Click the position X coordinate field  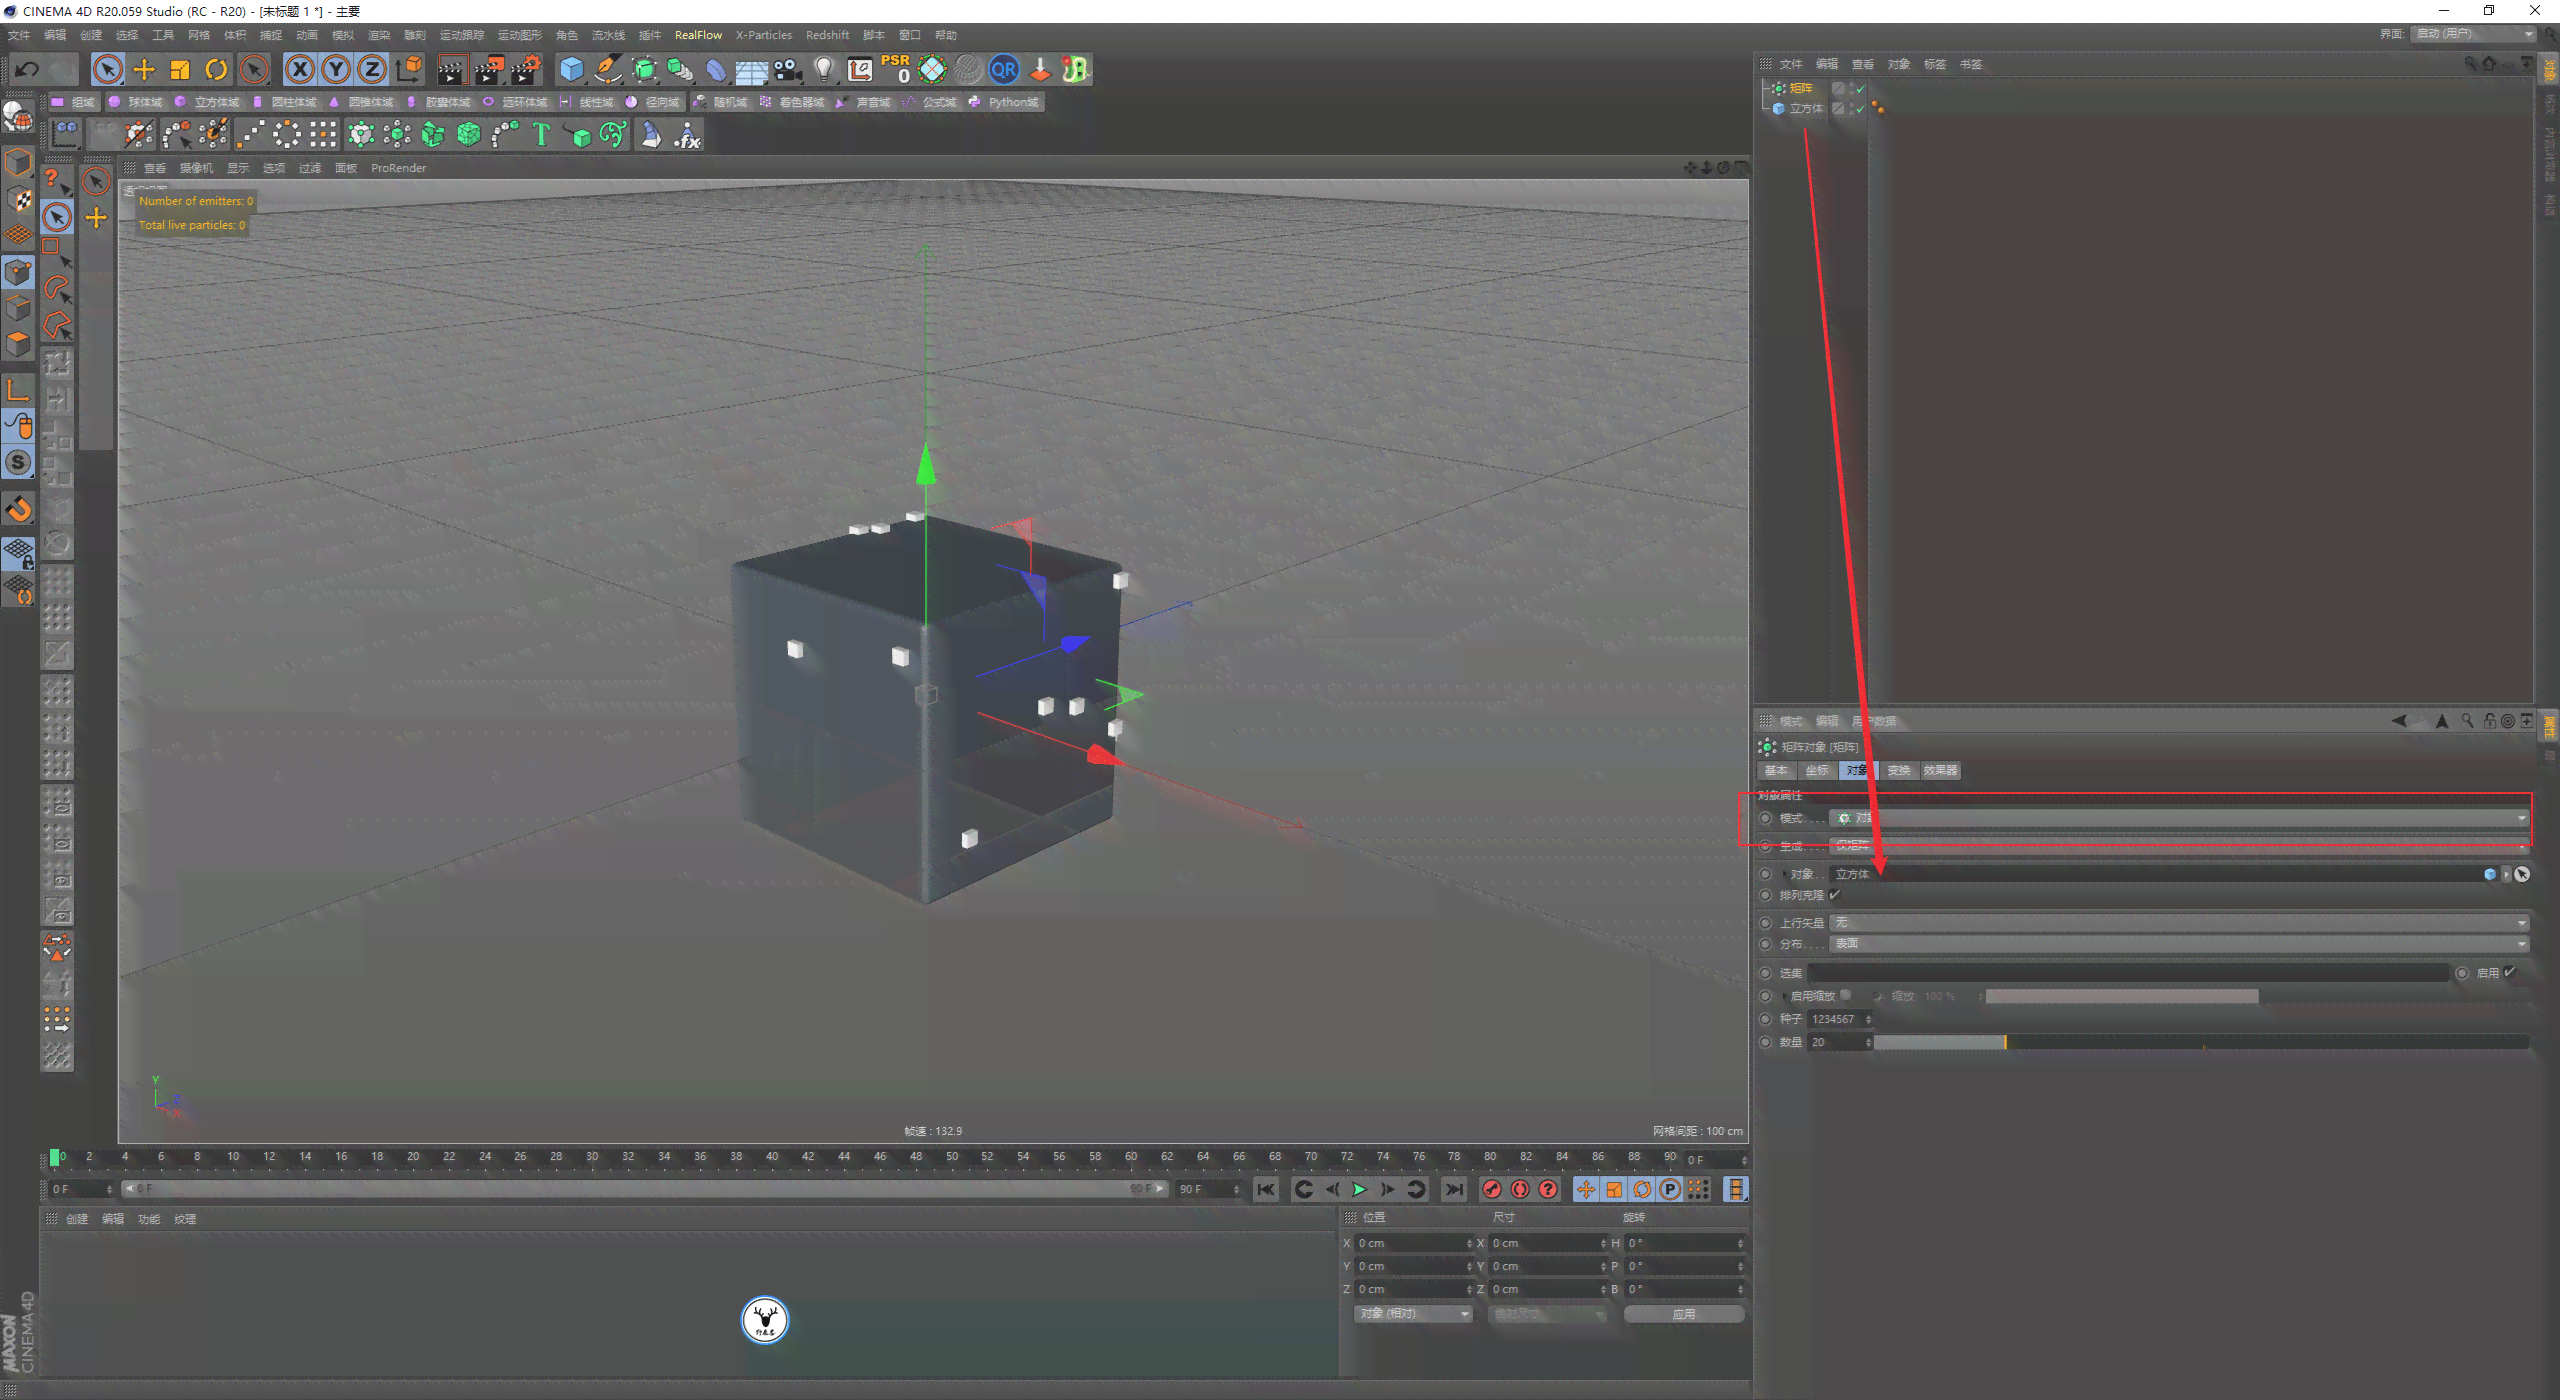pyautogui.click(x=1414, y=1243)
